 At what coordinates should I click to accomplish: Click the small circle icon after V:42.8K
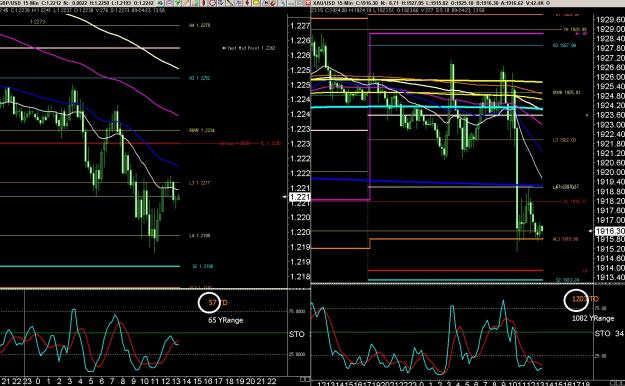pyautogui.click(x=549, y=3)
